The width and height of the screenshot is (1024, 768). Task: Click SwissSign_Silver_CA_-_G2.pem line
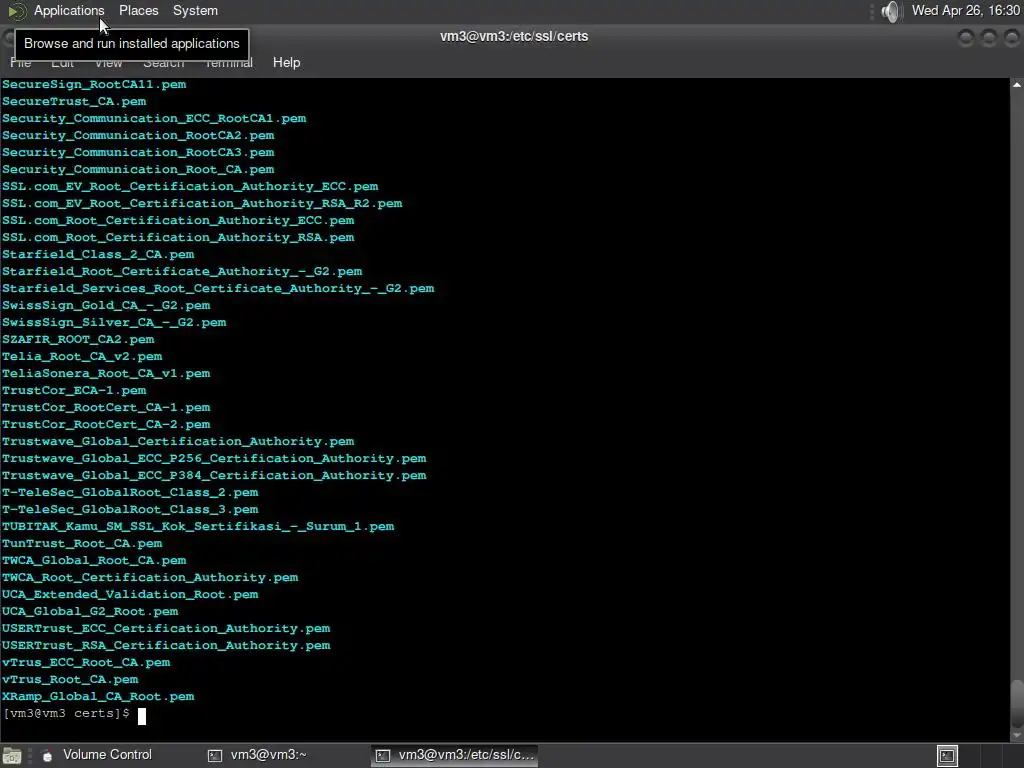(x=114, y=322)
